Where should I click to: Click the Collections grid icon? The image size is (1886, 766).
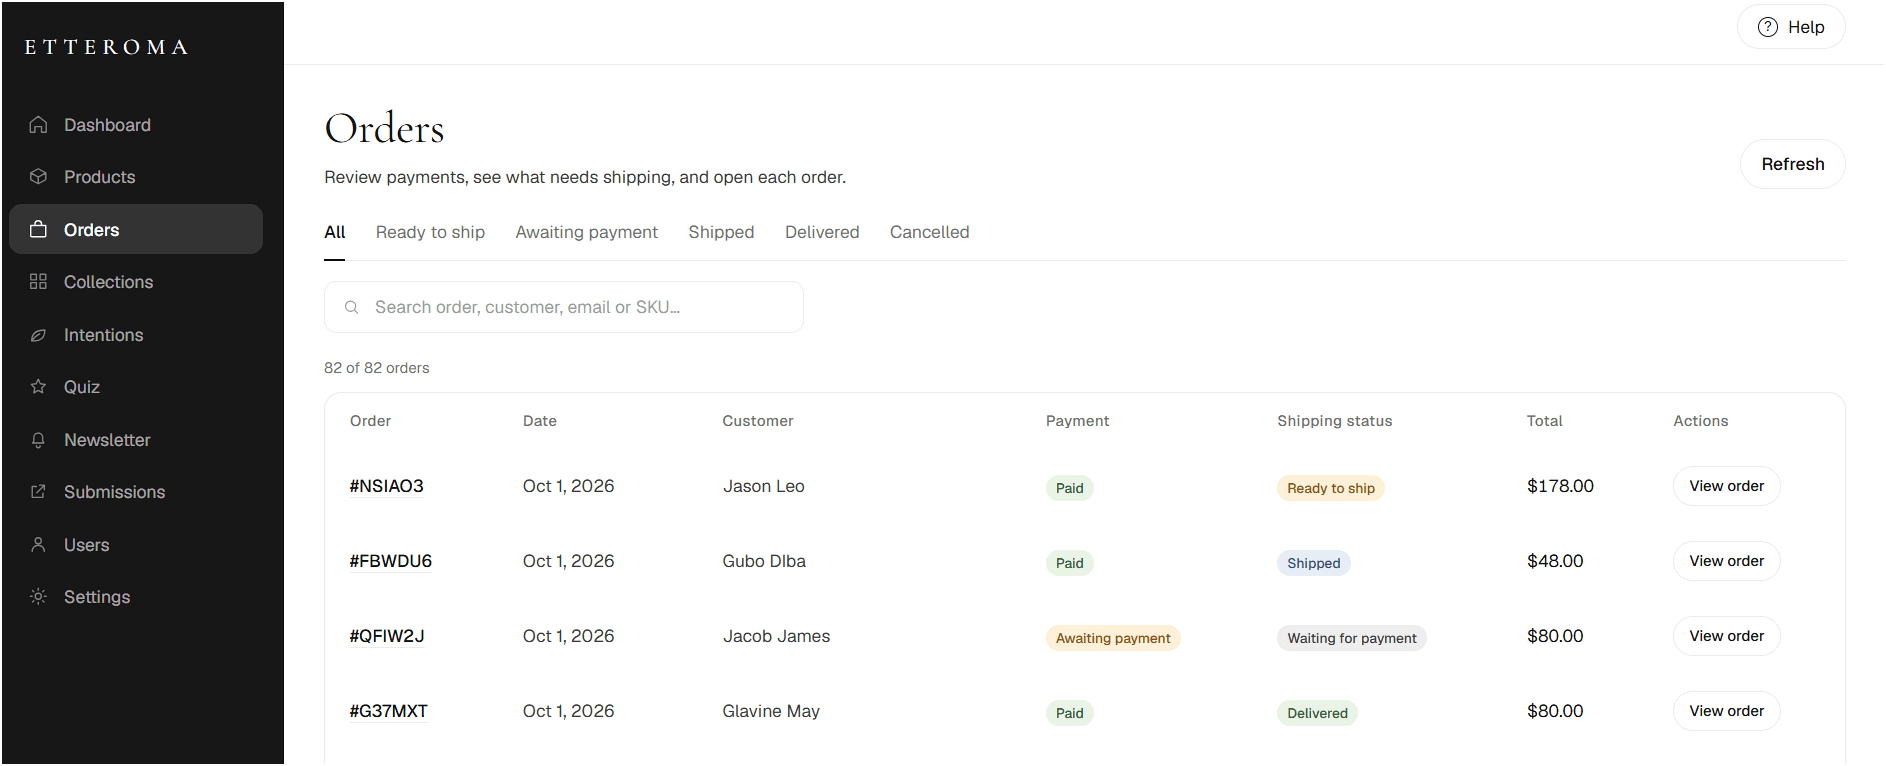38,282
